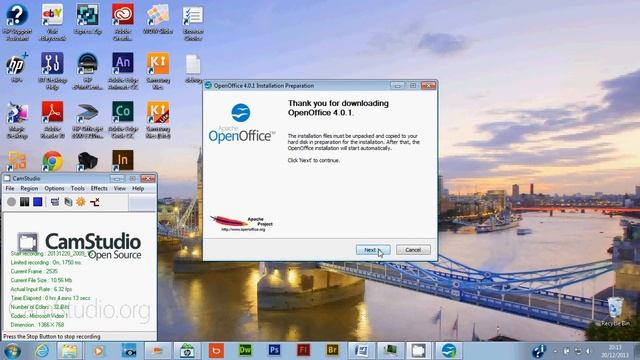
Task: Open Dreamweaver from the taskbar
Action: tap(245, 350)
